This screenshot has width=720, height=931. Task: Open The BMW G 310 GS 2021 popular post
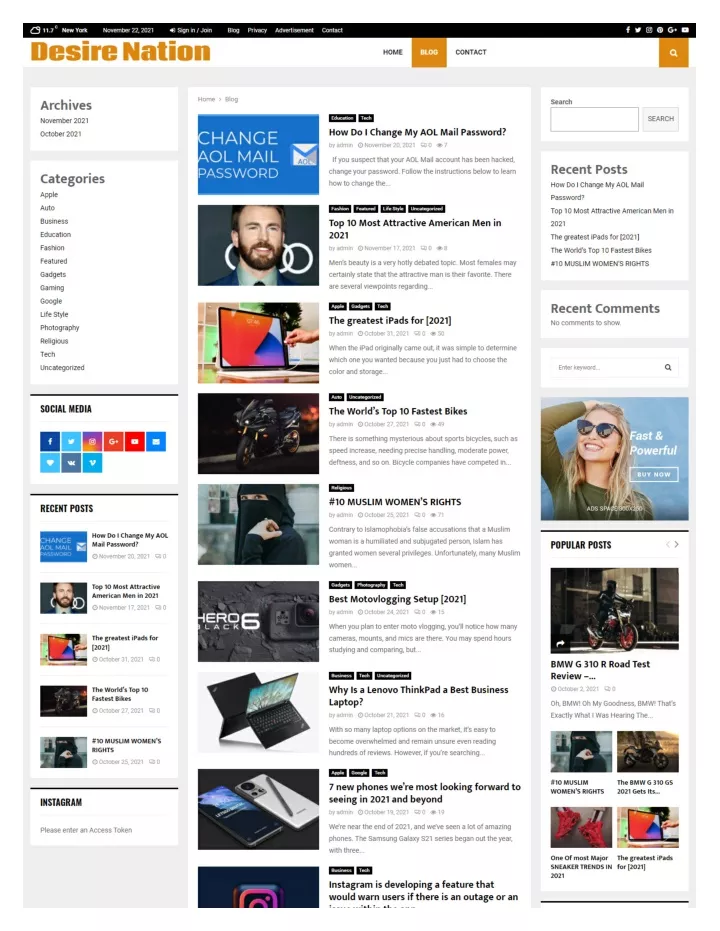click(647, 787)
